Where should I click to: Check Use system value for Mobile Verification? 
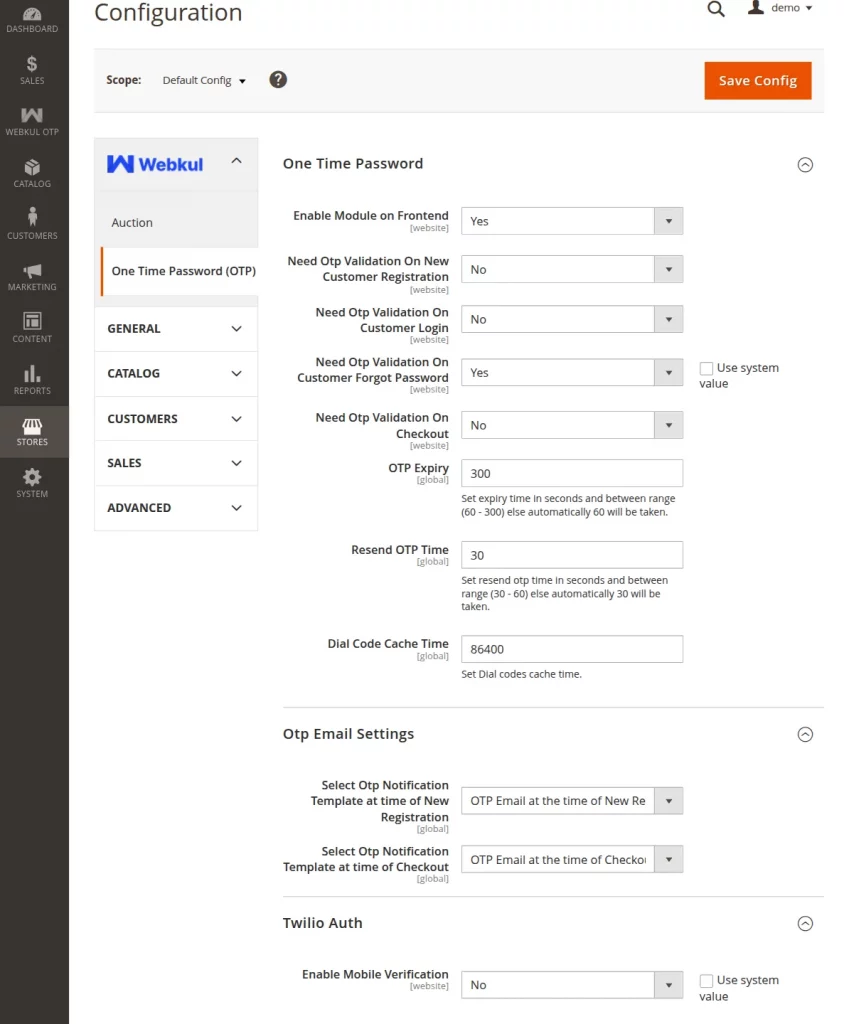706,980
